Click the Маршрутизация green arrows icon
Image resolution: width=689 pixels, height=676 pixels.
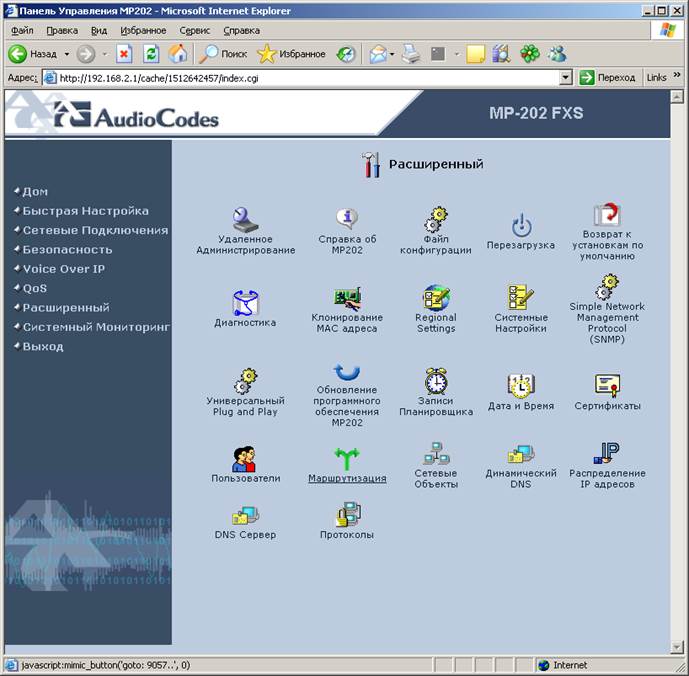tap(347, 459)
